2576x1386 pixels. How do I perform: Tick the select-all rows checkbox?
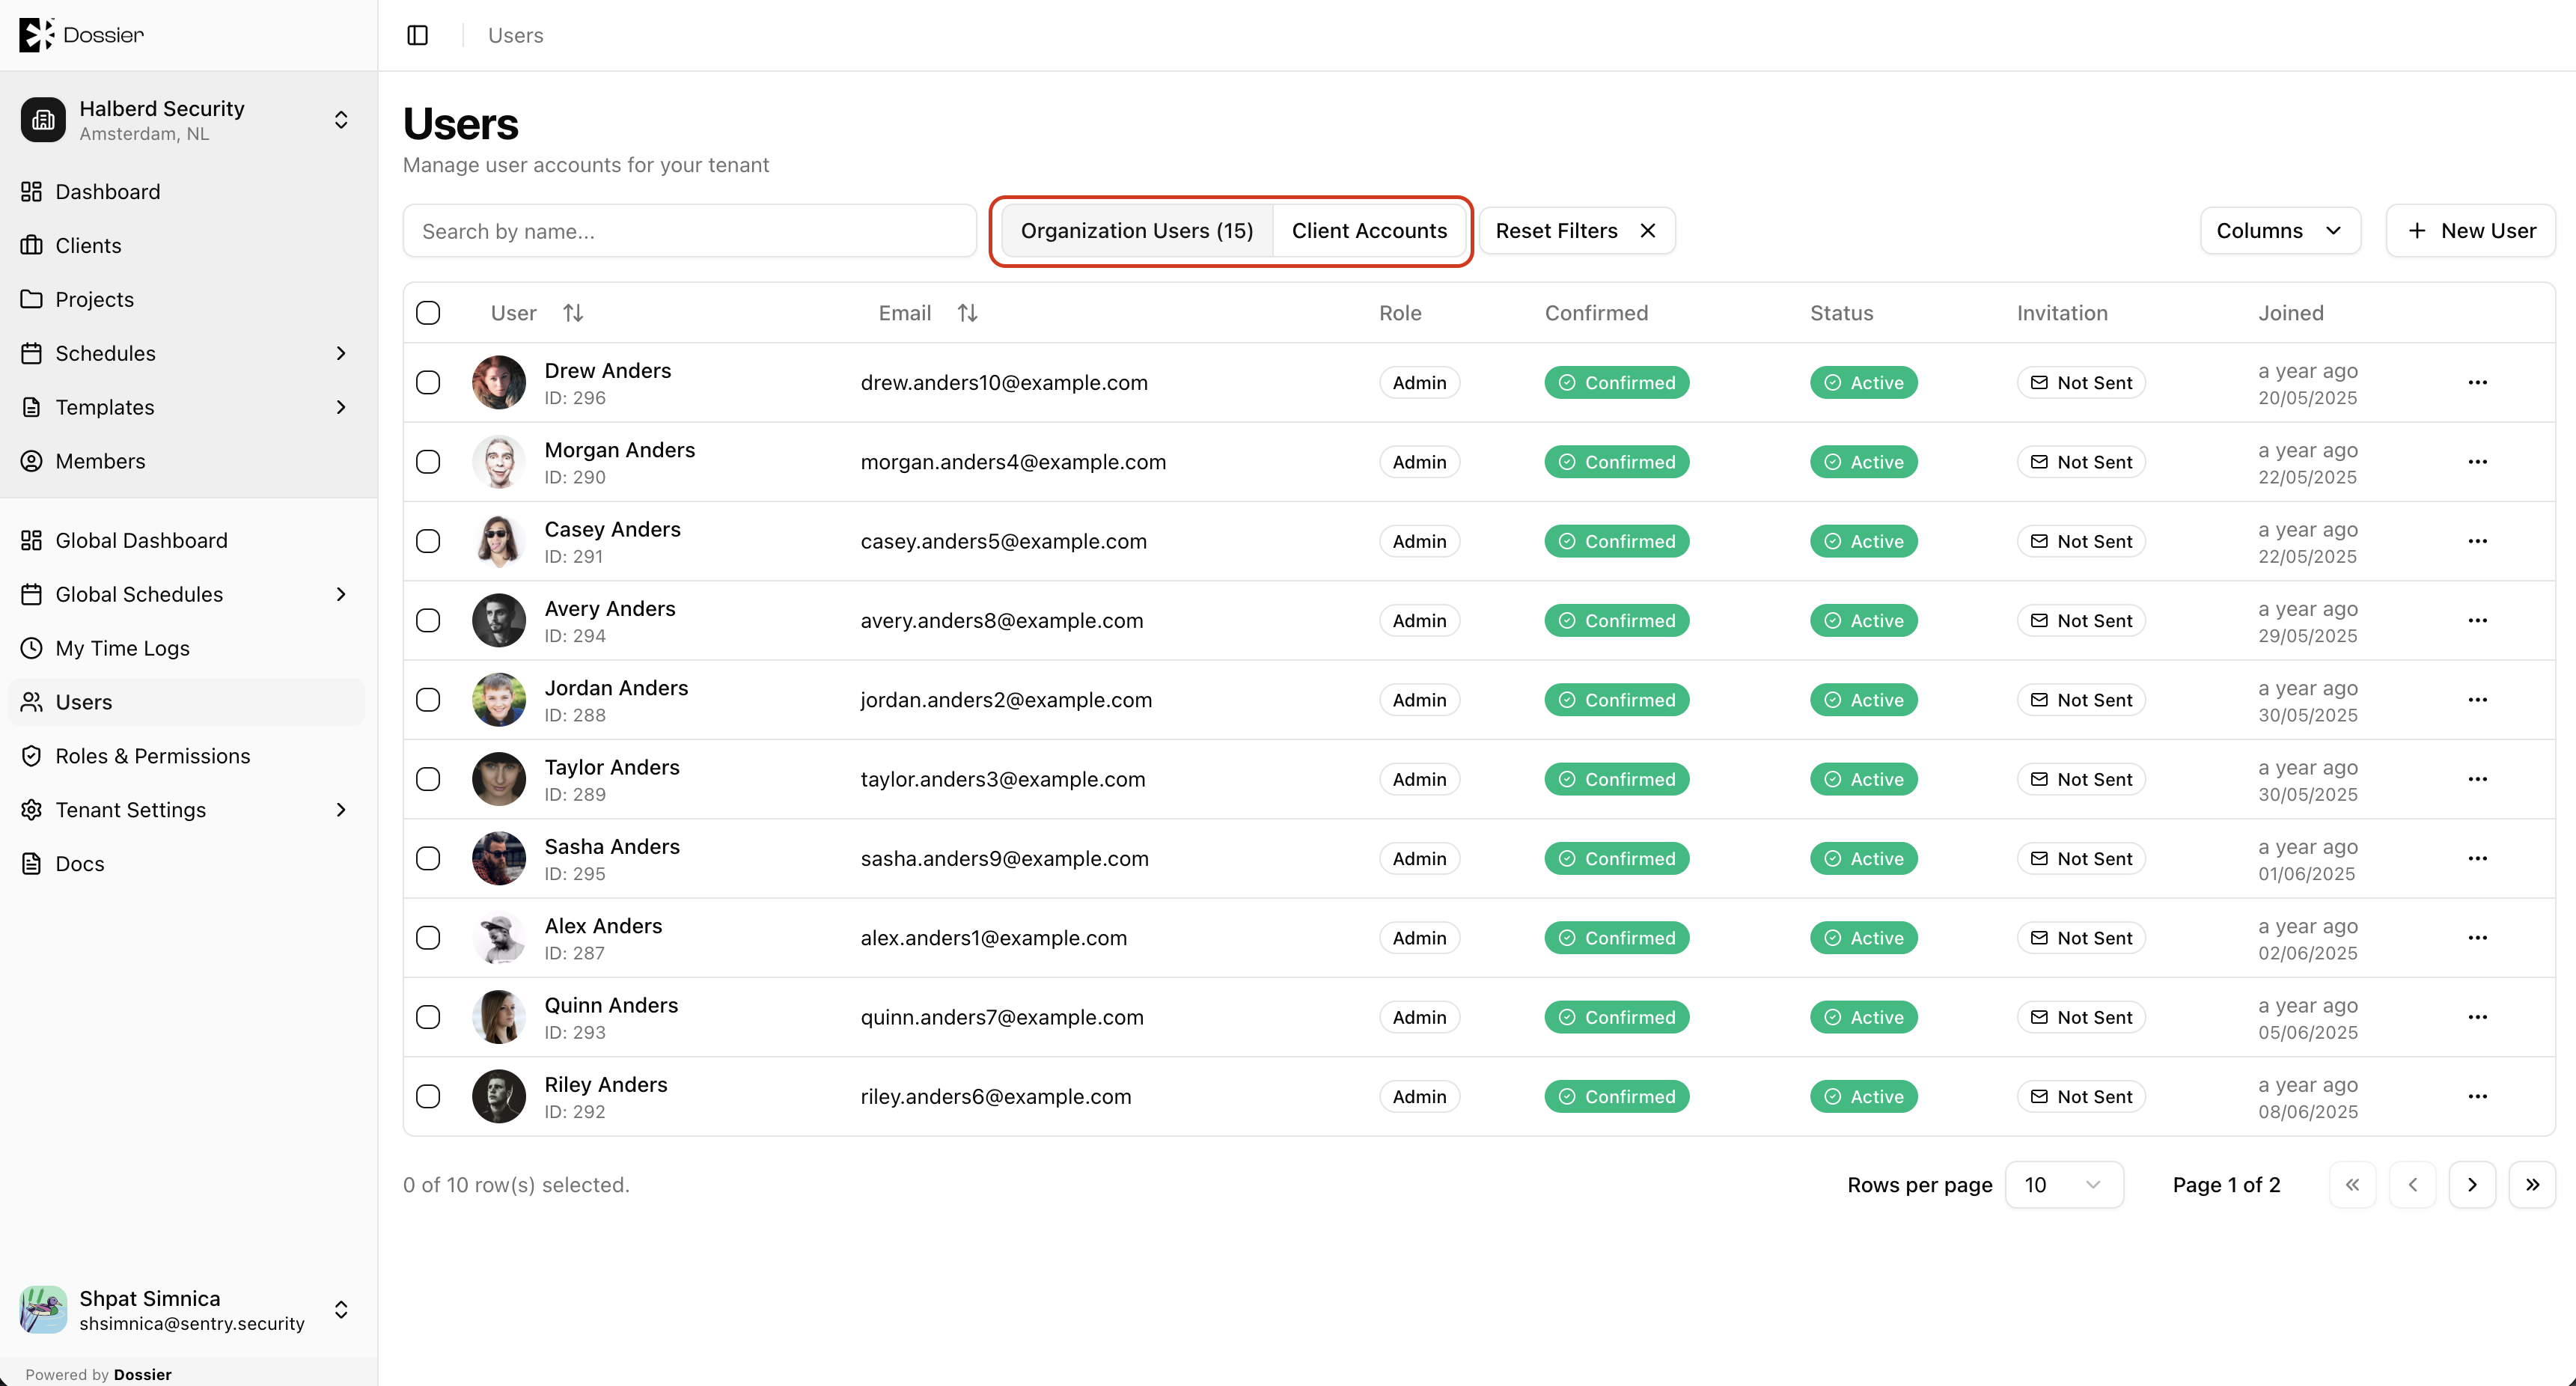(428, 313)
